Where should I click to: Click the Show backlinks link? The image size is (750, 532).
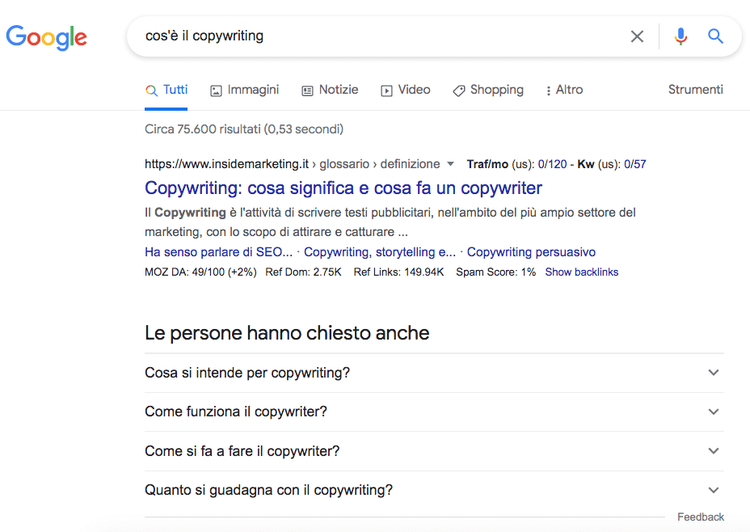point(582,272)
